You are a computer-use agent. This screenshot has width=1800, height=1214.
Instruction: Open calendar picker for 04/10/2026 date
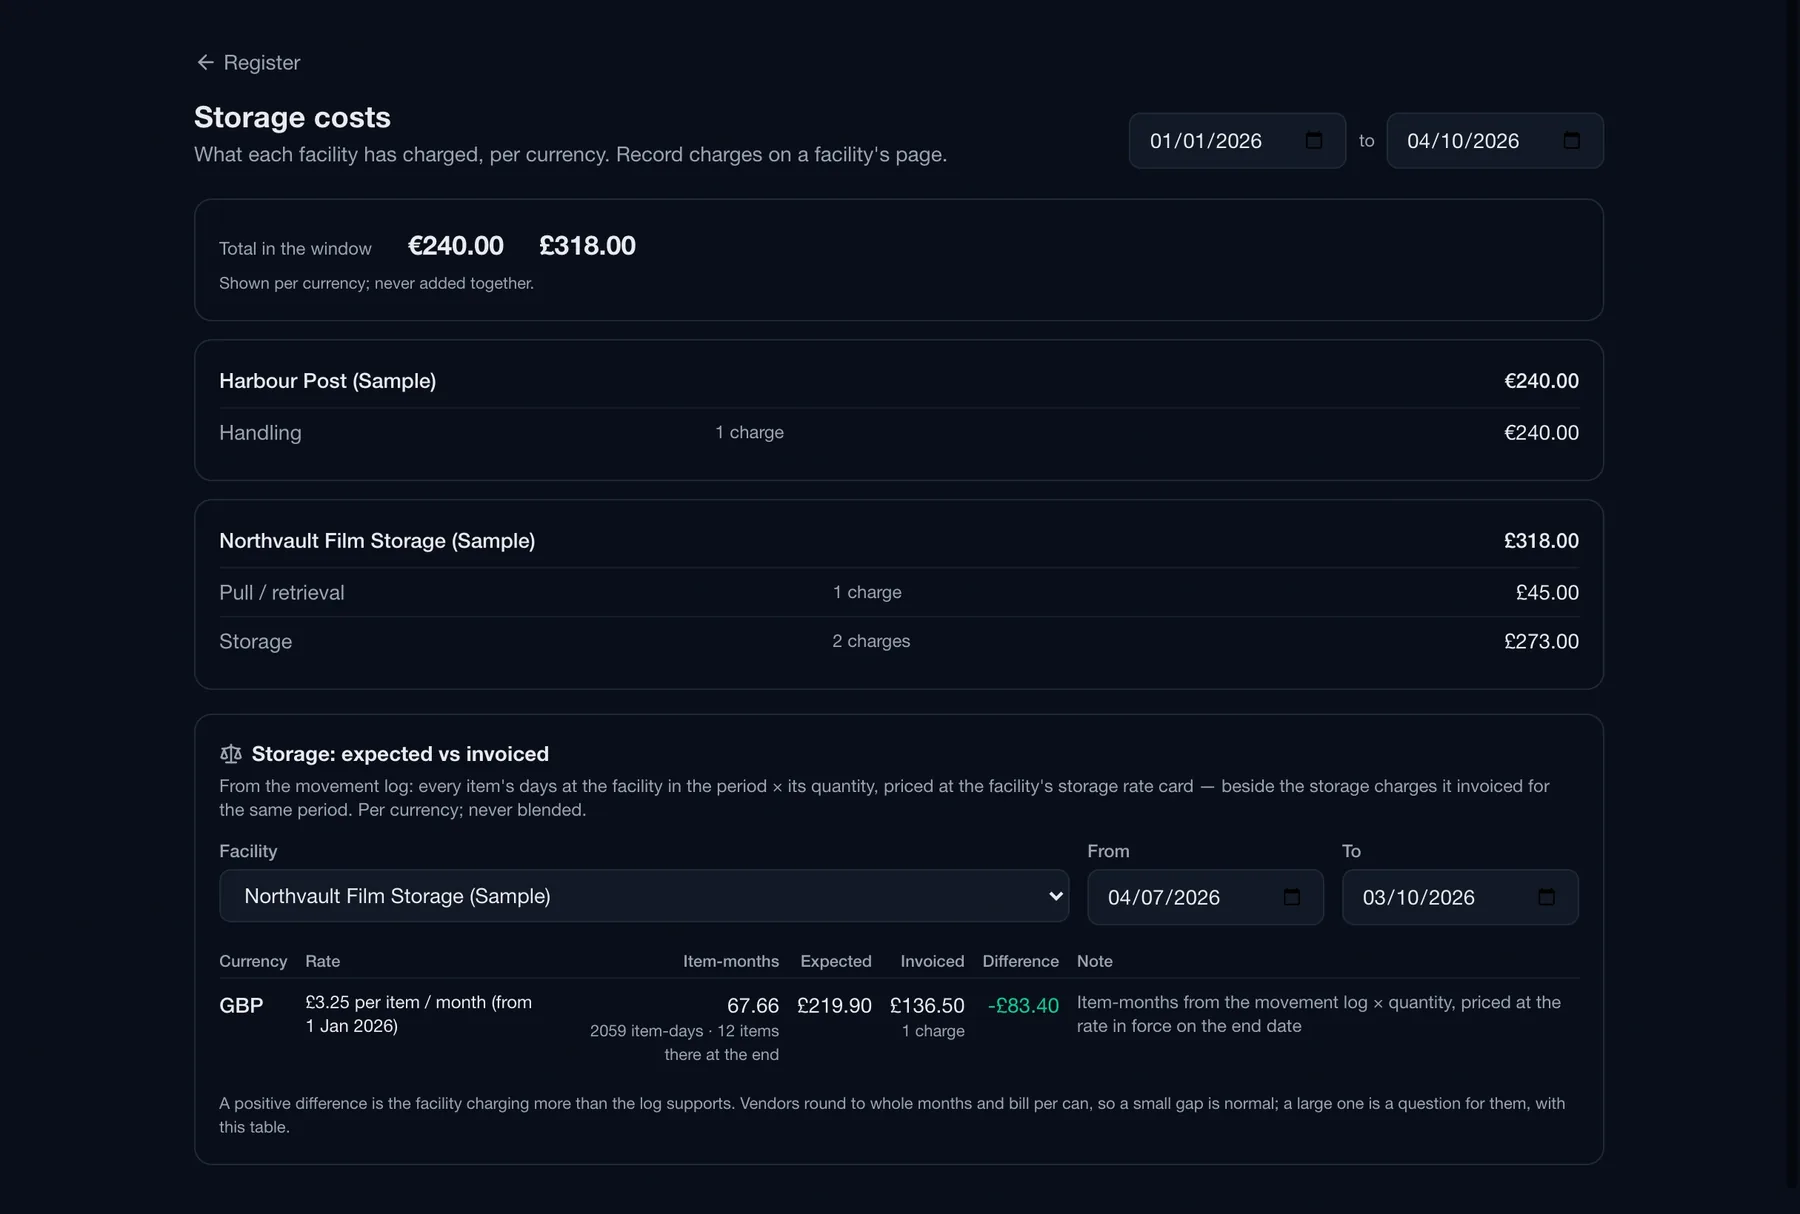tap(1571, 141)
